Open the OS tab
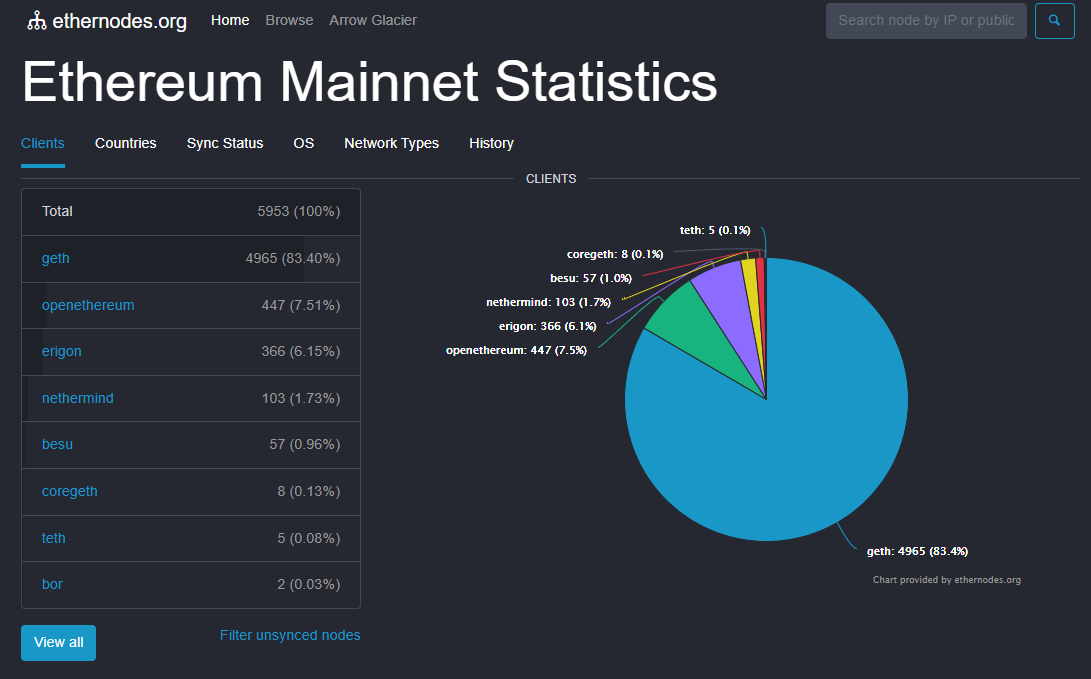1091x679 pixels. 303,143
